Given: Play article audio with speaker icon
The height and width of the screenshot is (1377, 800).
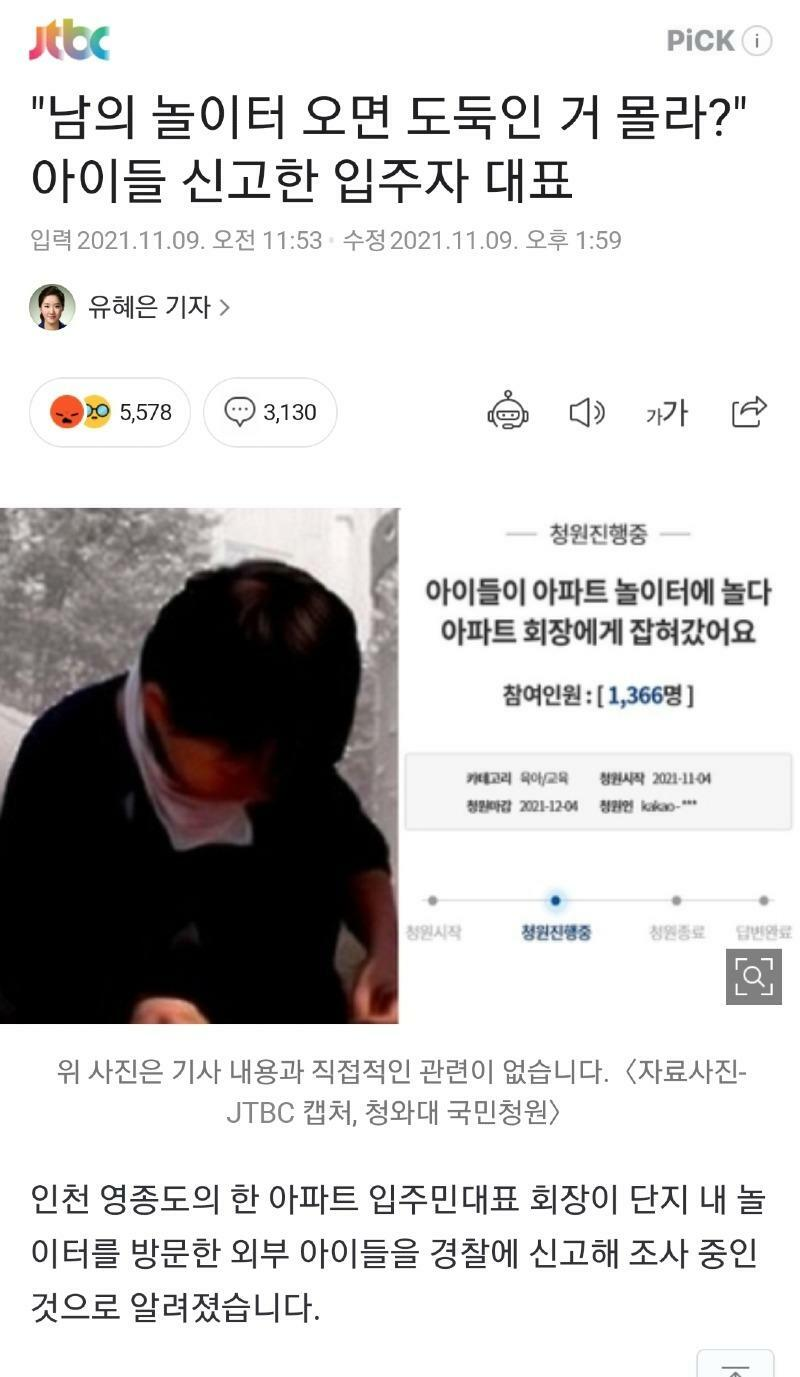Looking at the screenshot, I should (587, 412).
